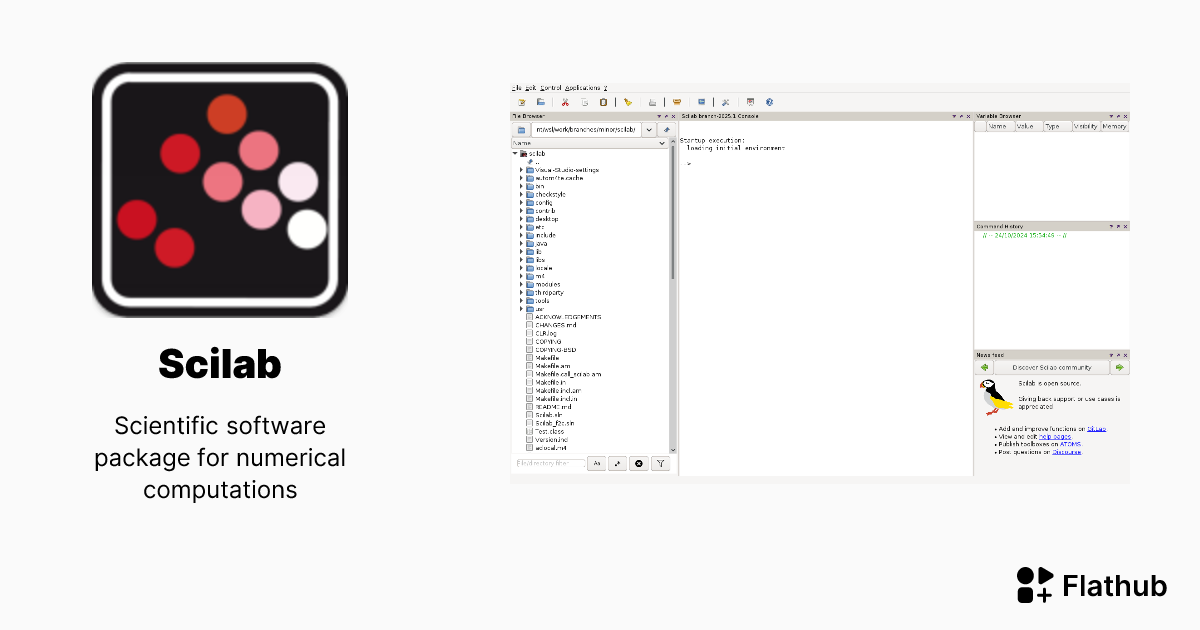Toggle the regular expression filter button
This screenshot has height=630, width=1200.
coord(617,463)
